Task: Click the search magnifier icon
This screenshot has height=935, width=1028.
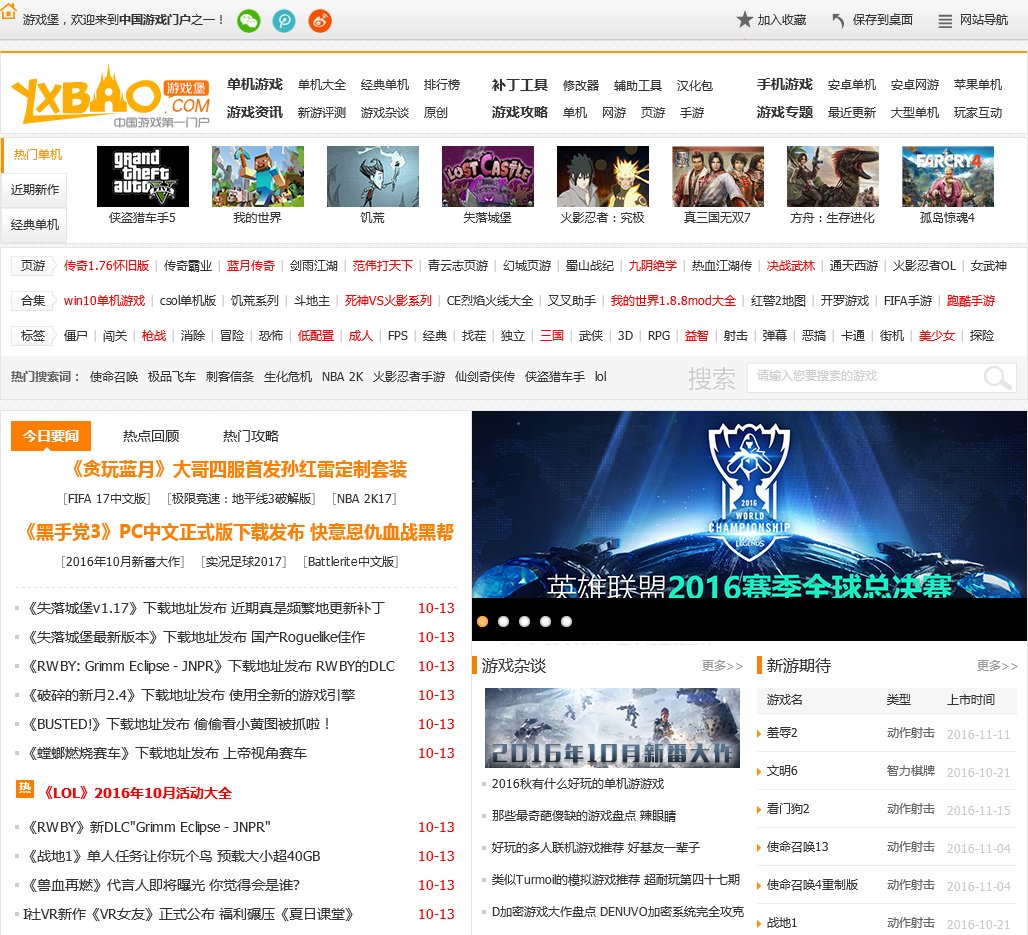Action: point(997,378)
